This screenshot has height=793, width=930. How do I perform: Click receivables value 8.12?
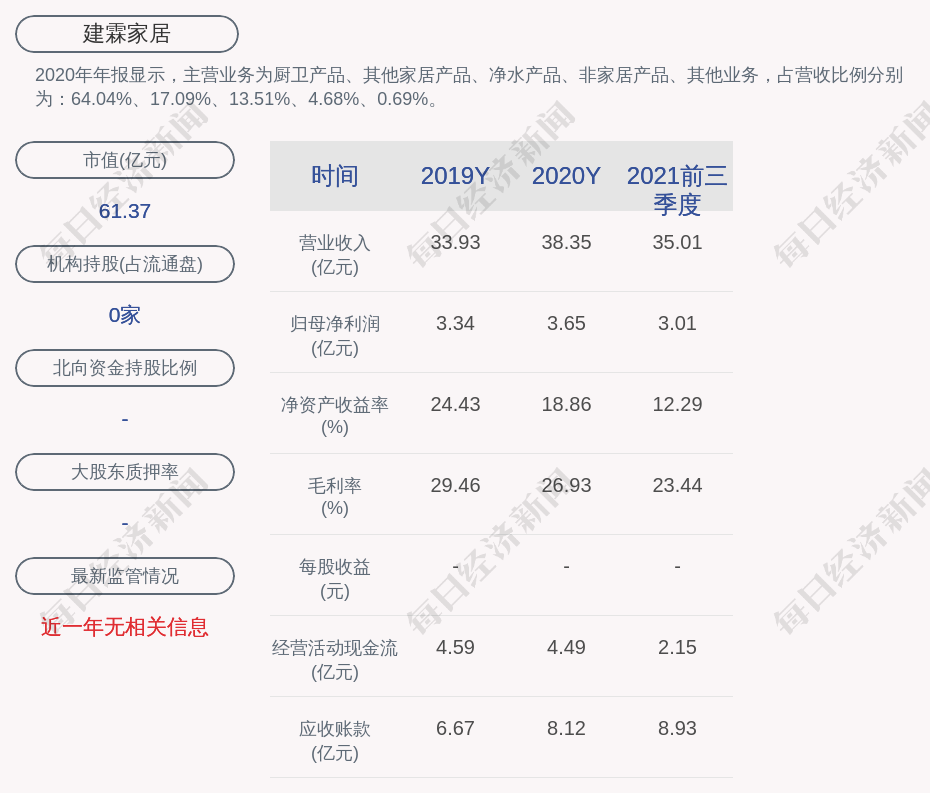coord(566,728)
